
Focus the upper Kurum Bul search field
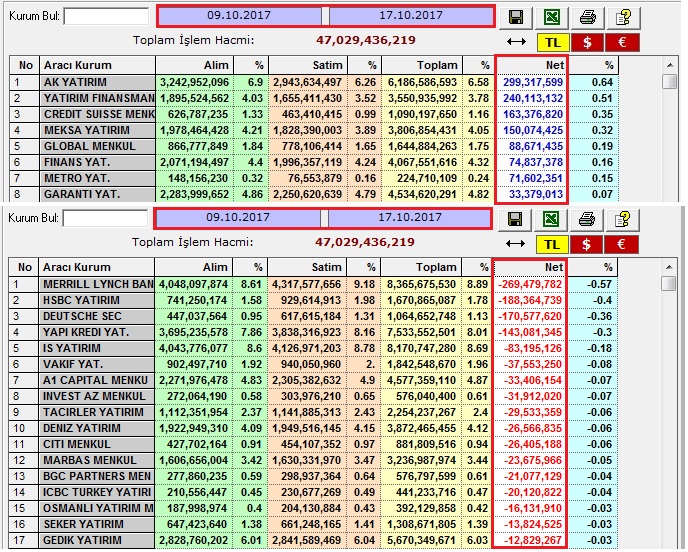coord(106,17)
